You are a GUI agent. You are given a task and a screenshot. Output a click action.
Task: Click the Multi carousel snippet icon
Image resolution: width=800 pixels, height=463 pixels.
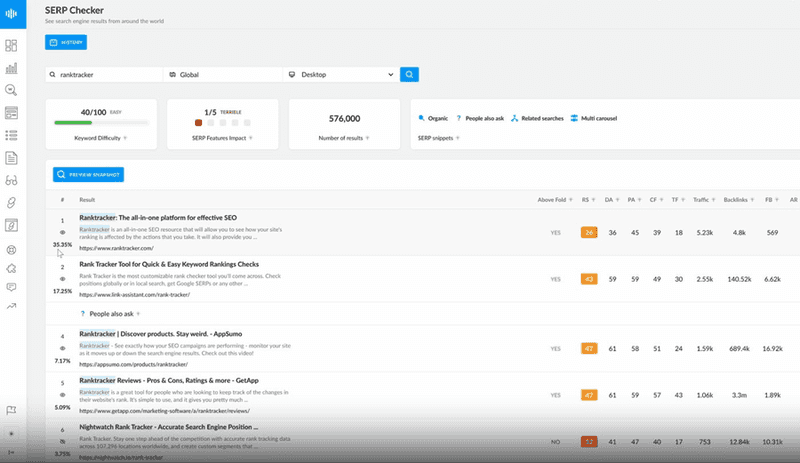click(574, 118)
